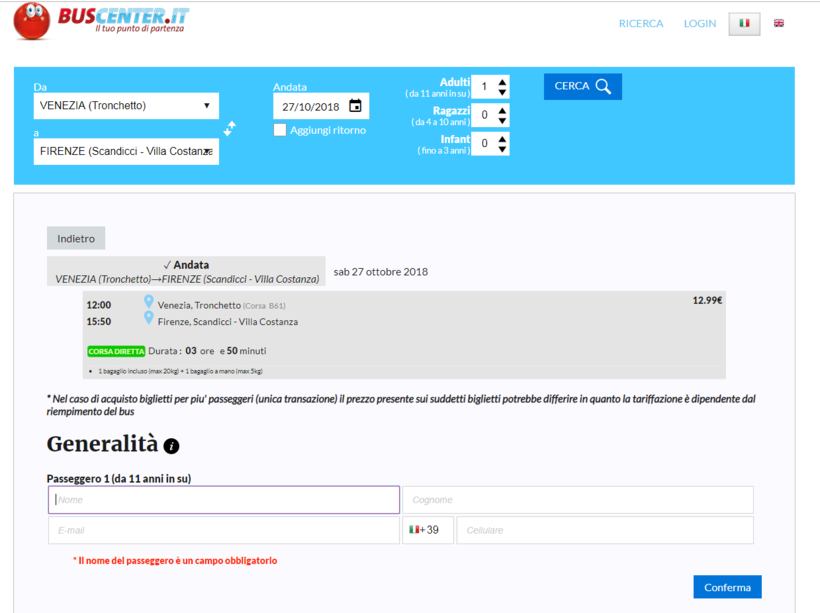
Task: Click the Conferma button
Action: (727, 587)
